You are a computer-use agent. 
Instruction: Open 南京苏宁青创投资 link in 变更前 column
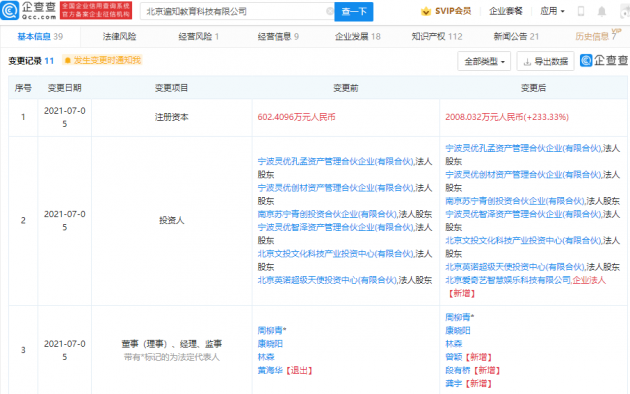[327, 214]
